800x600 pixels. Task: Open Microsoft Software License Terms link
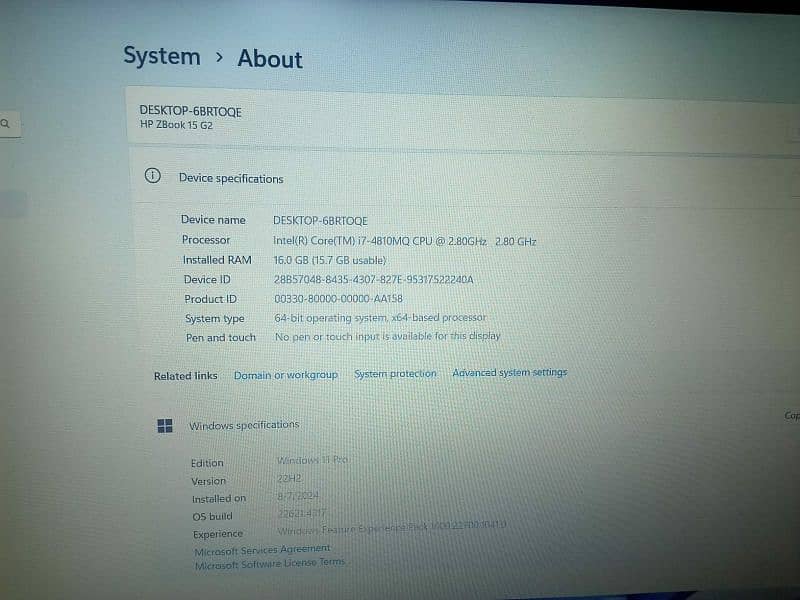coord(270,563)
